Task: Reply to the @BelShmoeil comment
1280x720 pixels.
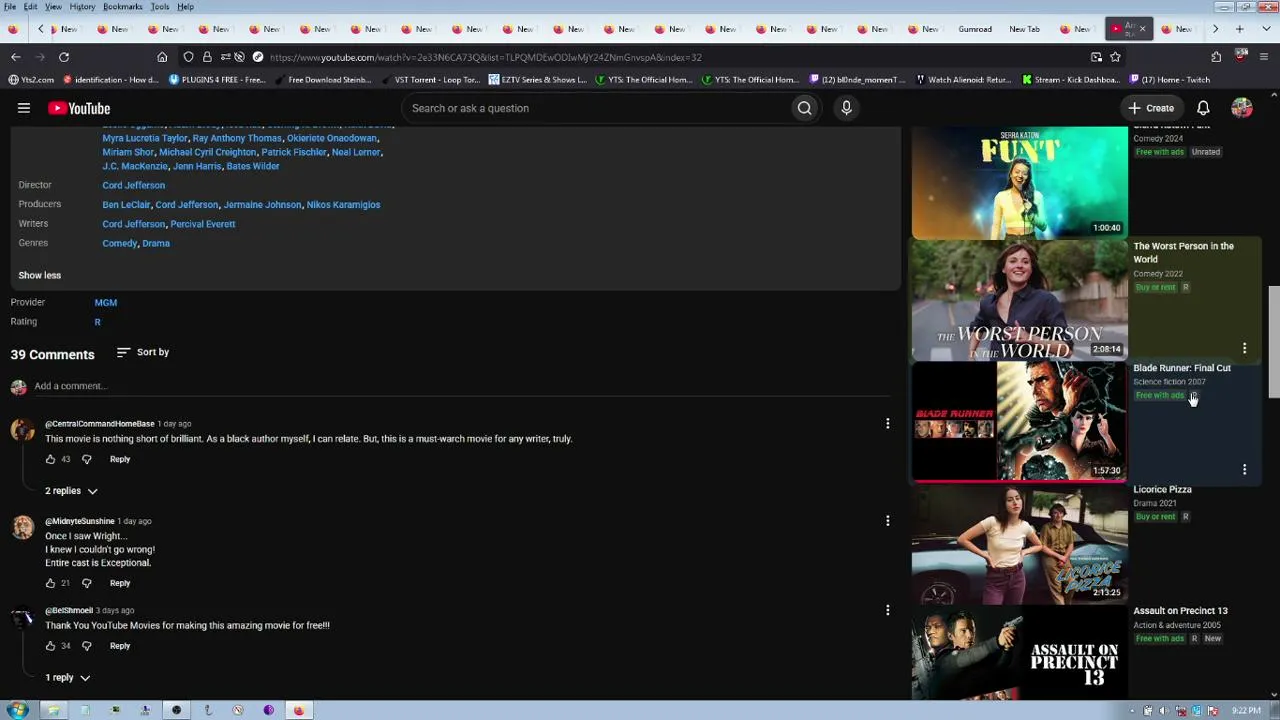Action: [120, 646]
